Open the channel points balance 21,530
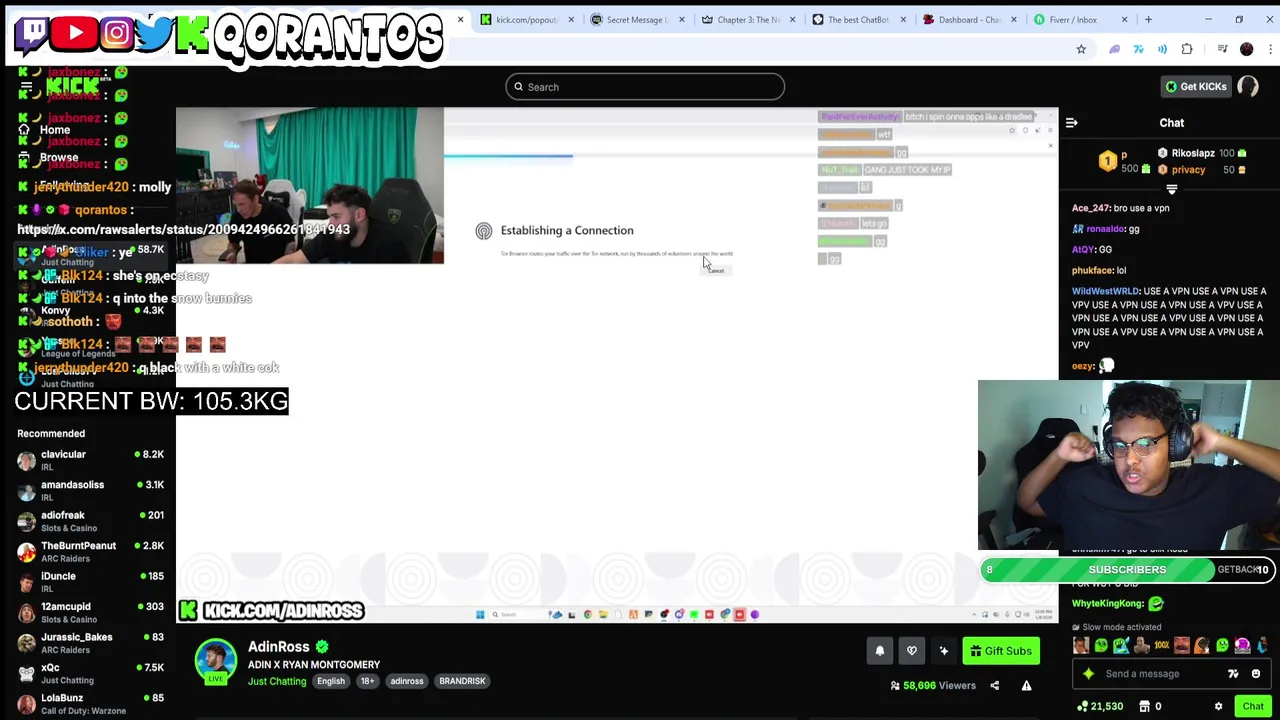Image resolution: width=1280 pixels, height=720 pixels. click(x=1100, y=707)
